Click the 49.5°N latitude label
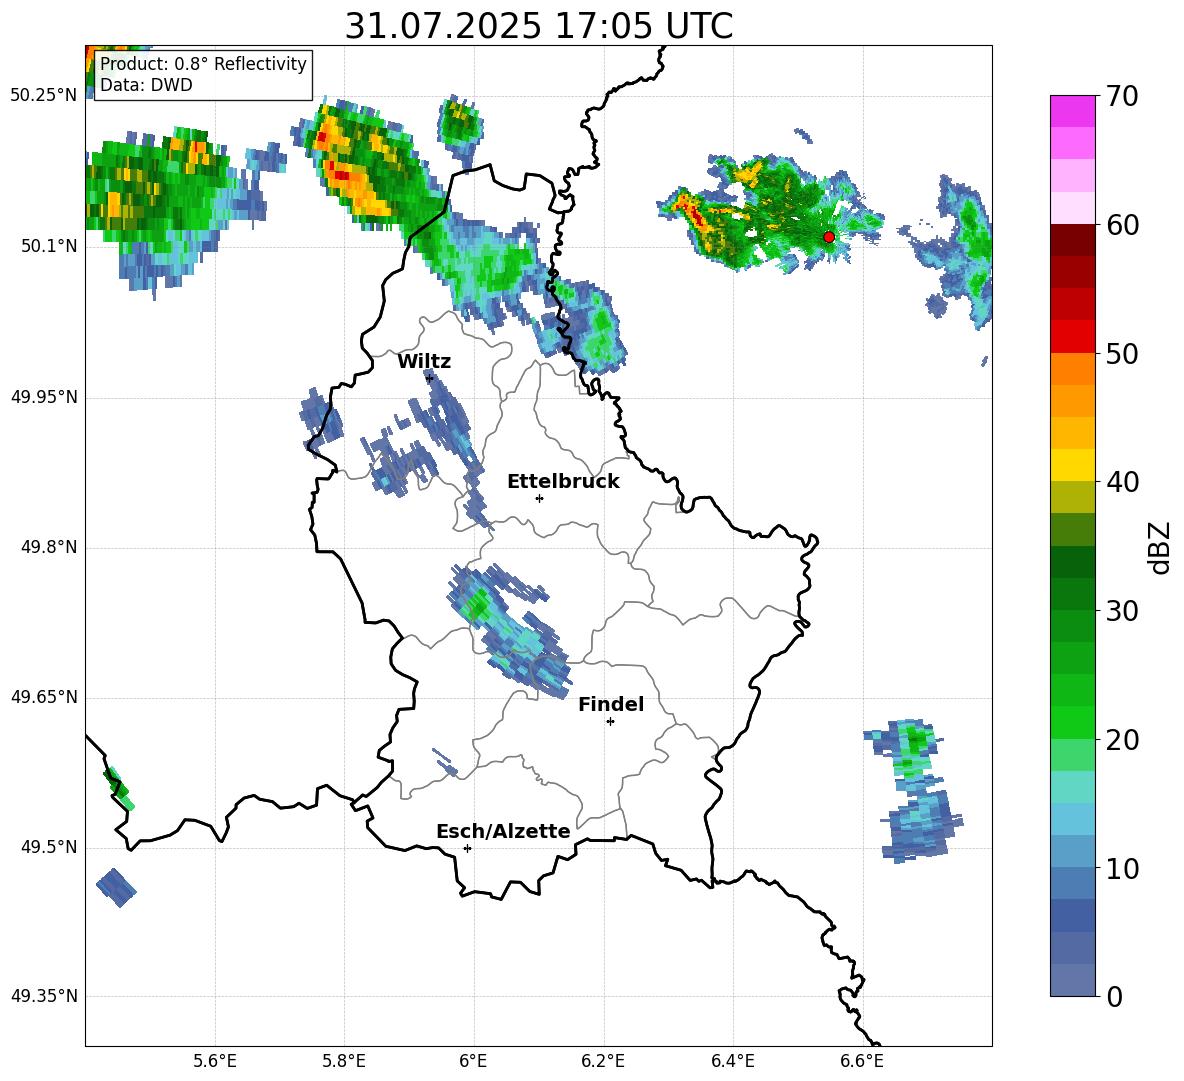The image size is (1184, 1081). [49, 847]
